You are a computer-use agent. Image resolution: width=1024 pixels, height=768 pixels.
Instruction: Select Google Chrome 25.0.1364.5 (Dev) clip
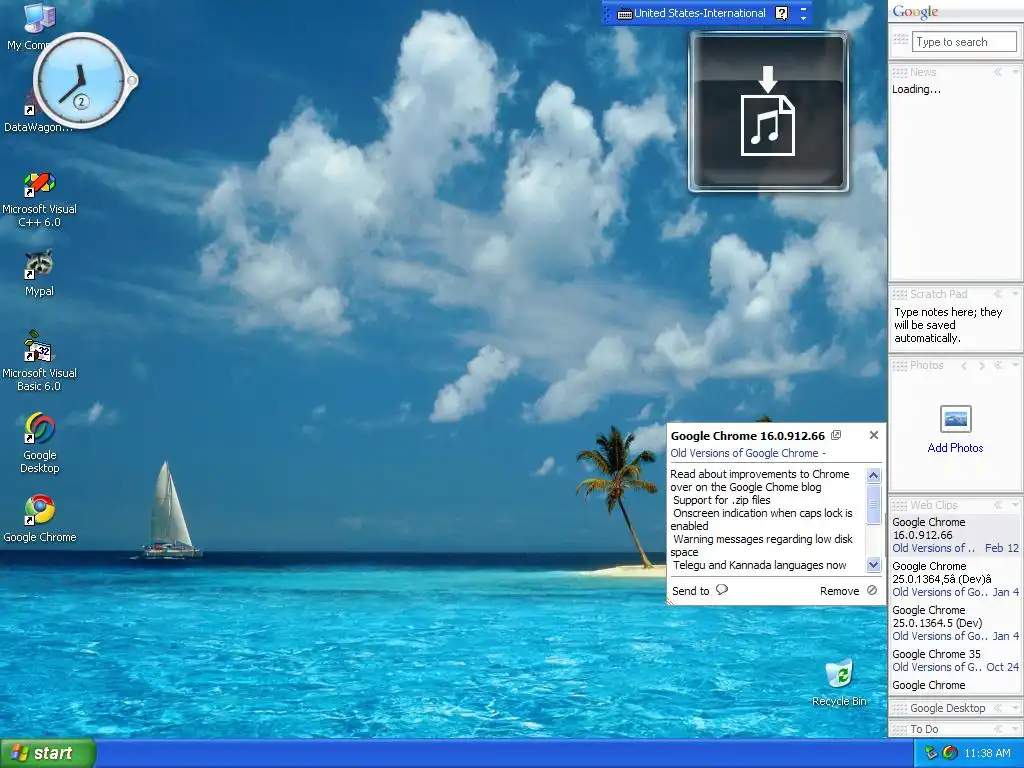(x=955, y=623)
